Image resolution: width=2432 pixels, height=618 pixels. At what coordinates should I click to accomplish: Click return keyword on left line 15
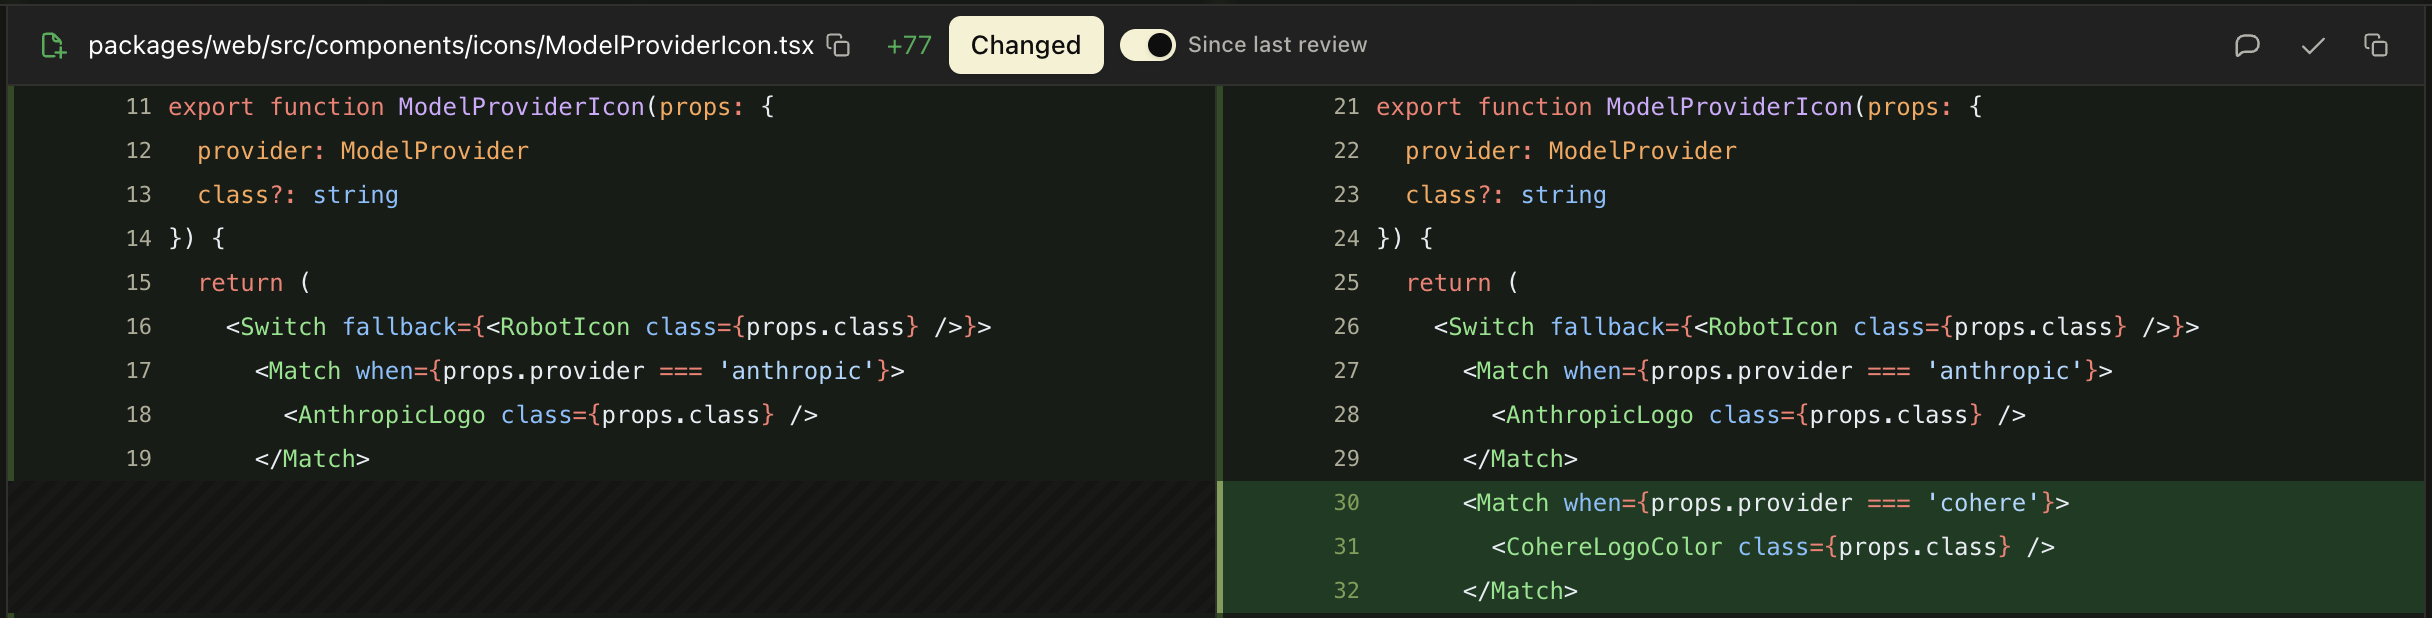[241, 283]
